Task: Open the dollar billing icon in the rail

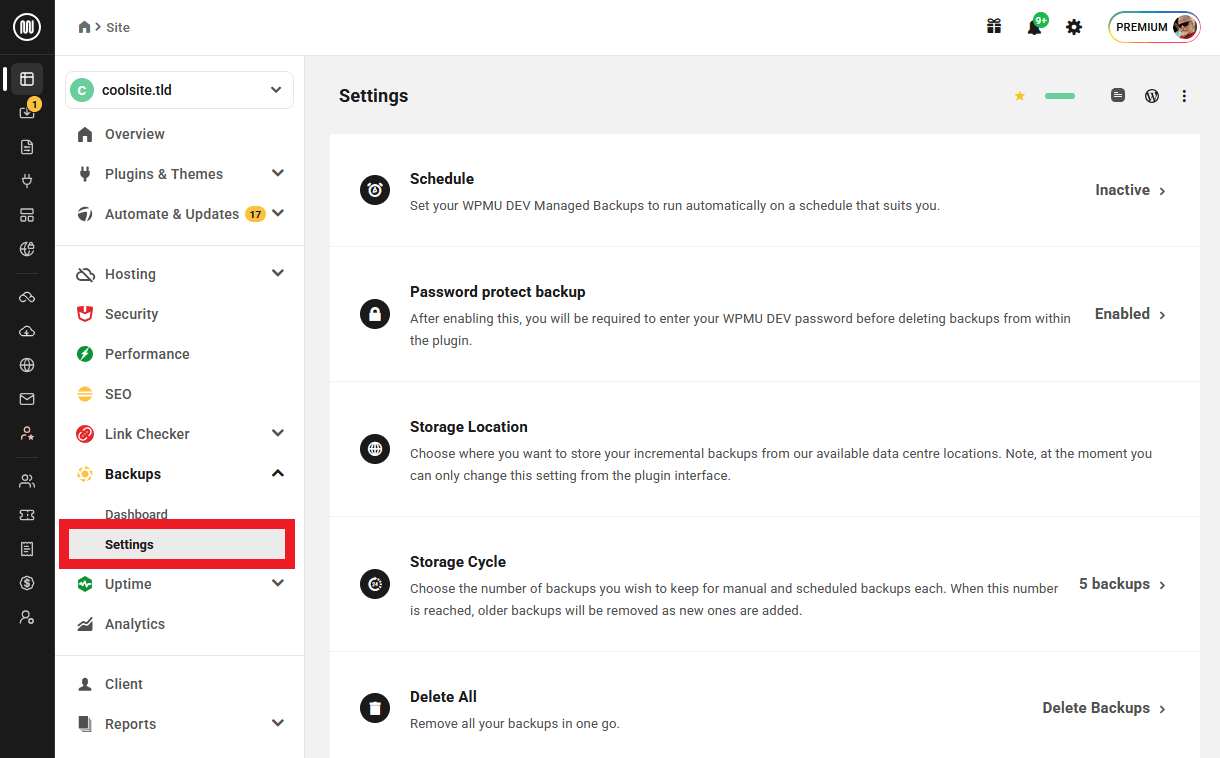Action: (x=27, y=583)
